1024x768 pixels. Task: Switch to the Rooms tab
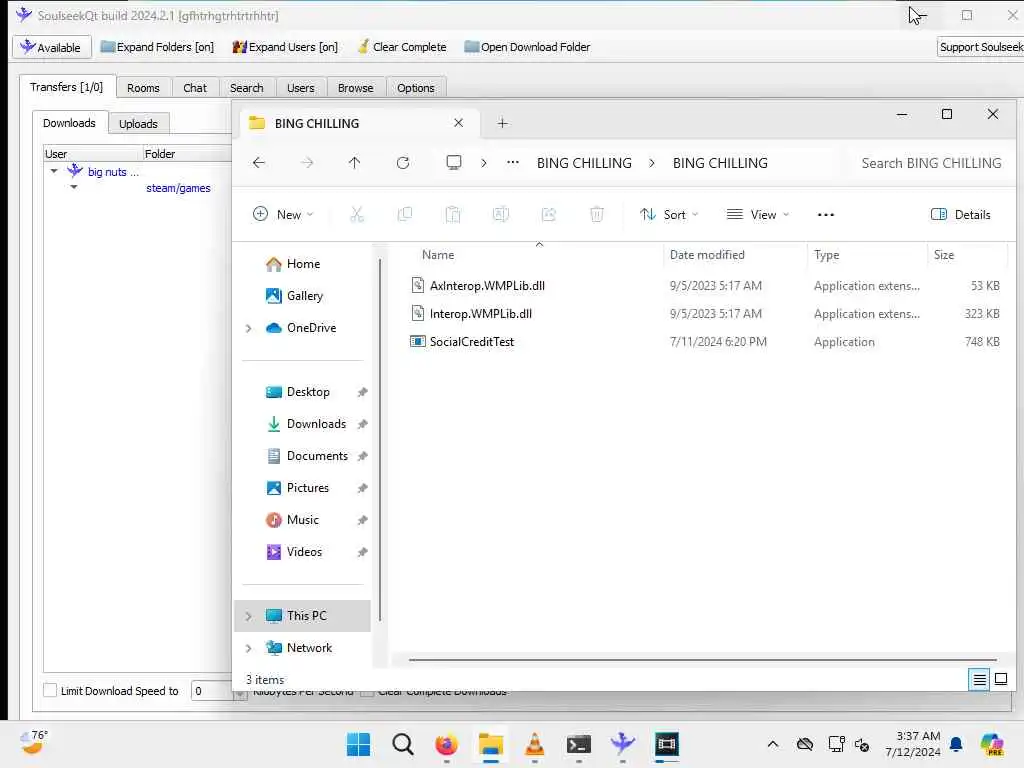pyautogui.click(x=143, y=88)
